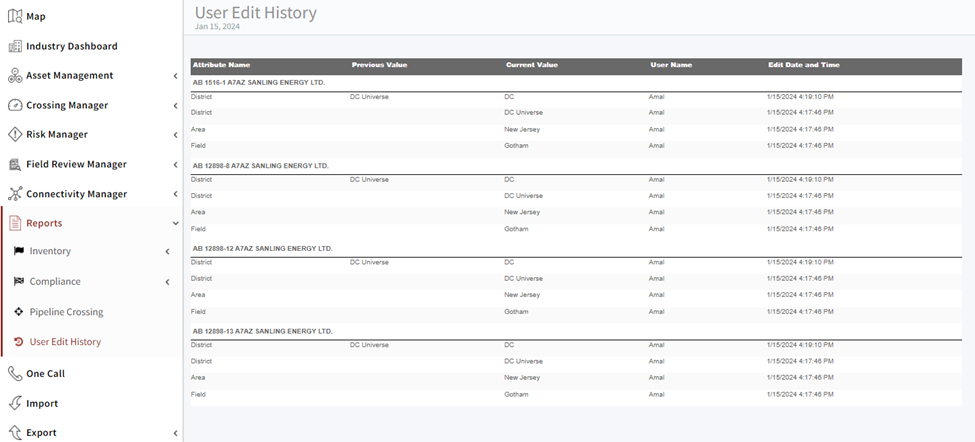Expand the Connectivity Manager chevron
Image resolution: width=975 pixels, height=442 pixels.
(x=175, y=194)
